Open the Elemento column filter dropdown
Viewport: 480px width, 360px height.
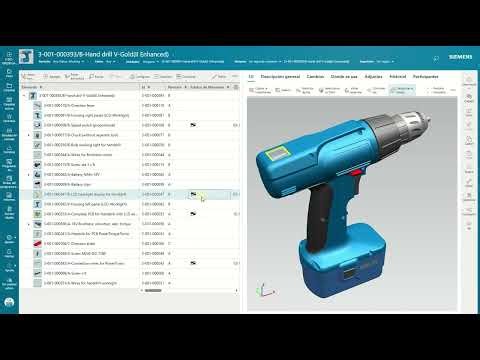tap(41, 87)
